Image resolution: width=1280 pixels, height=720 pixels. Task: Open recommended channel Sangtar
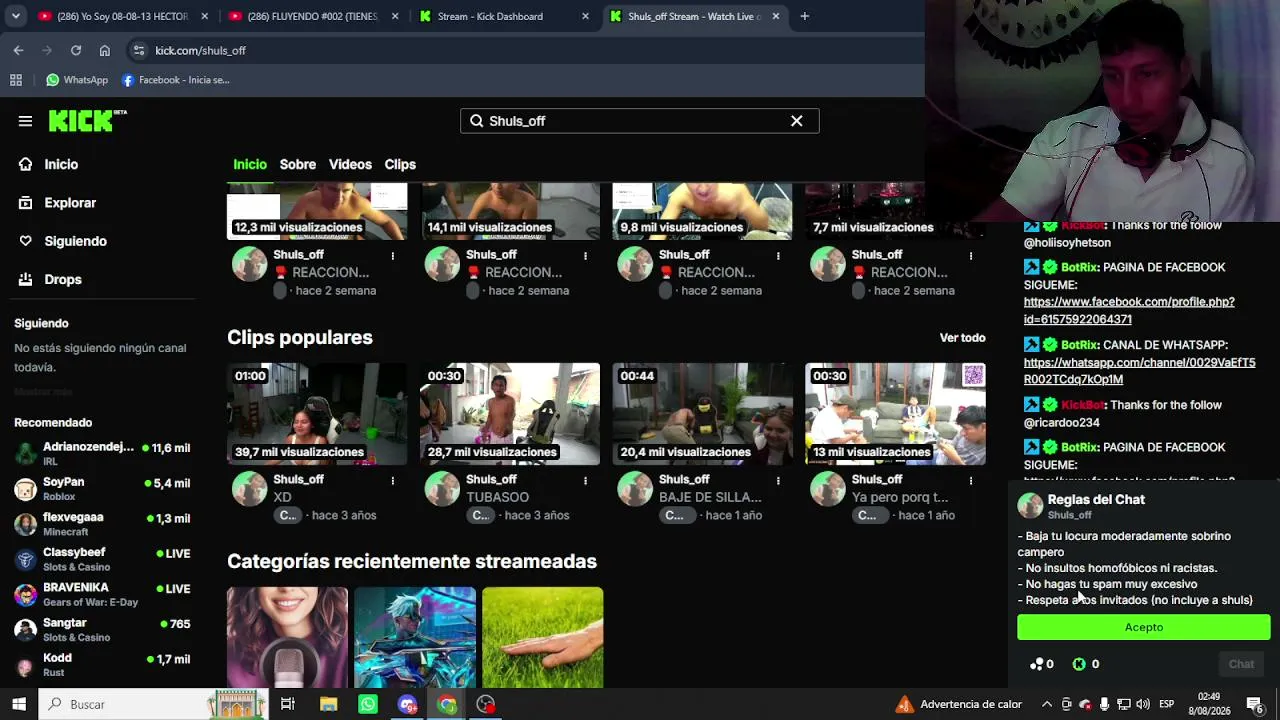[x=102, y=629]
